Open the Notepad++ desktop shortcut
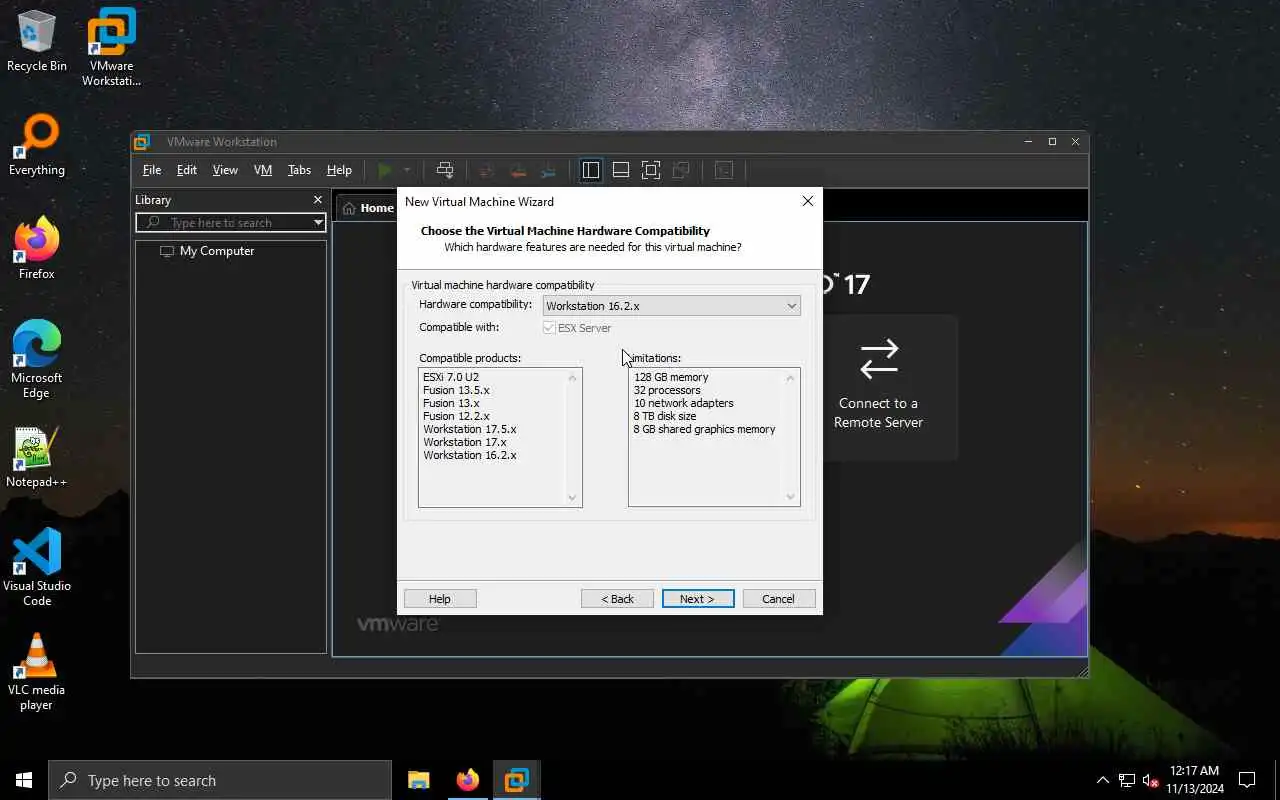 pyautogui.click(x=37, y=457)
